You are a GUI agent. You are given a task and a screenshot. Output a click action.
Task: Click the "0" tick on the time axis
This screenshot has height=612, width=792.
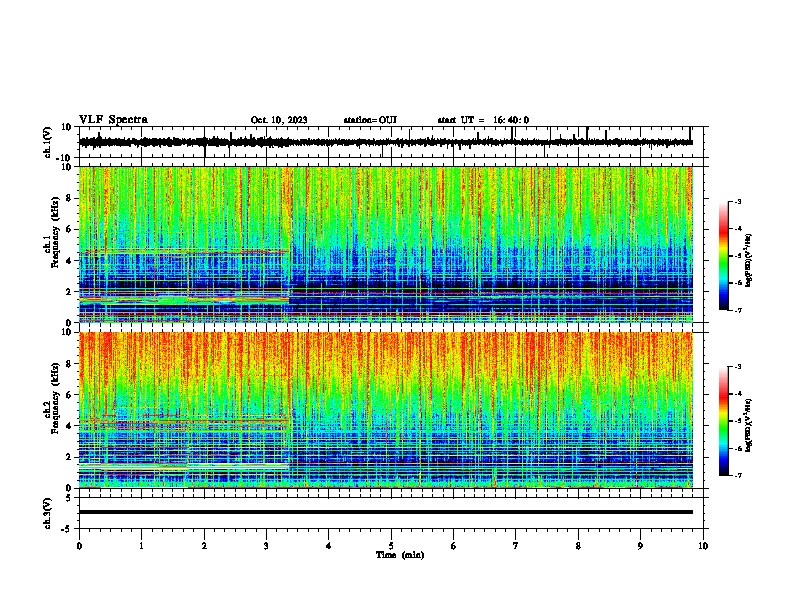click(x=79, y=546)
